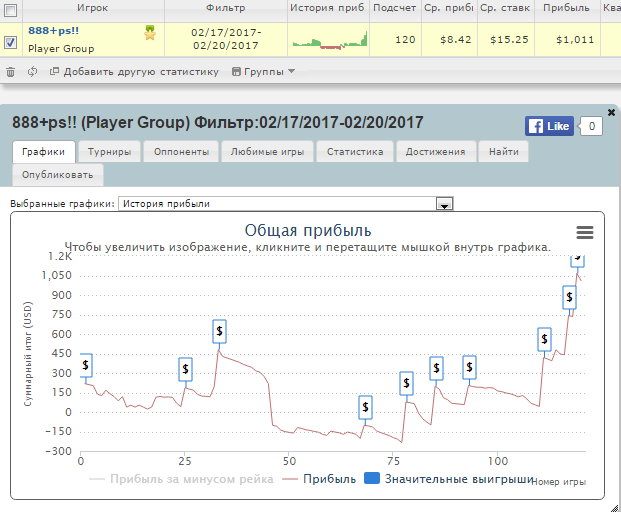Click the profit history sparkline thumbnail
The width and height of the screenshot is (621, 512).
click(330, 40)
